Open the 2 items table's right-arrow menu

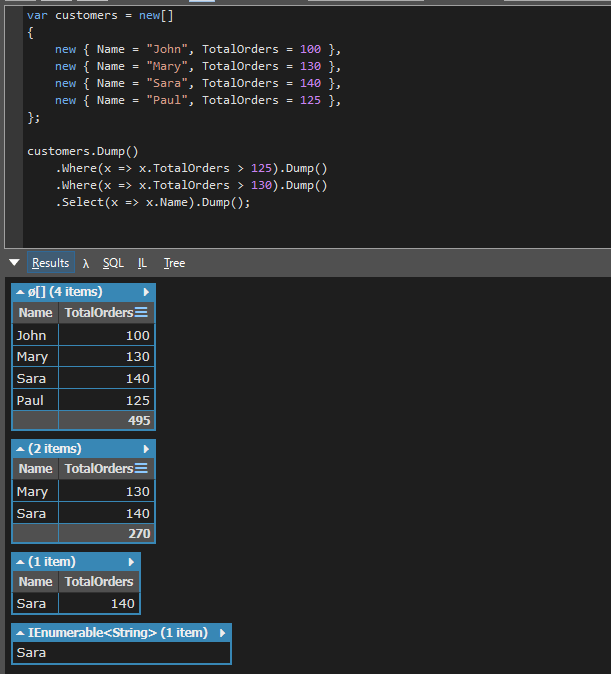pyautogui.click(x=146, y=449)
